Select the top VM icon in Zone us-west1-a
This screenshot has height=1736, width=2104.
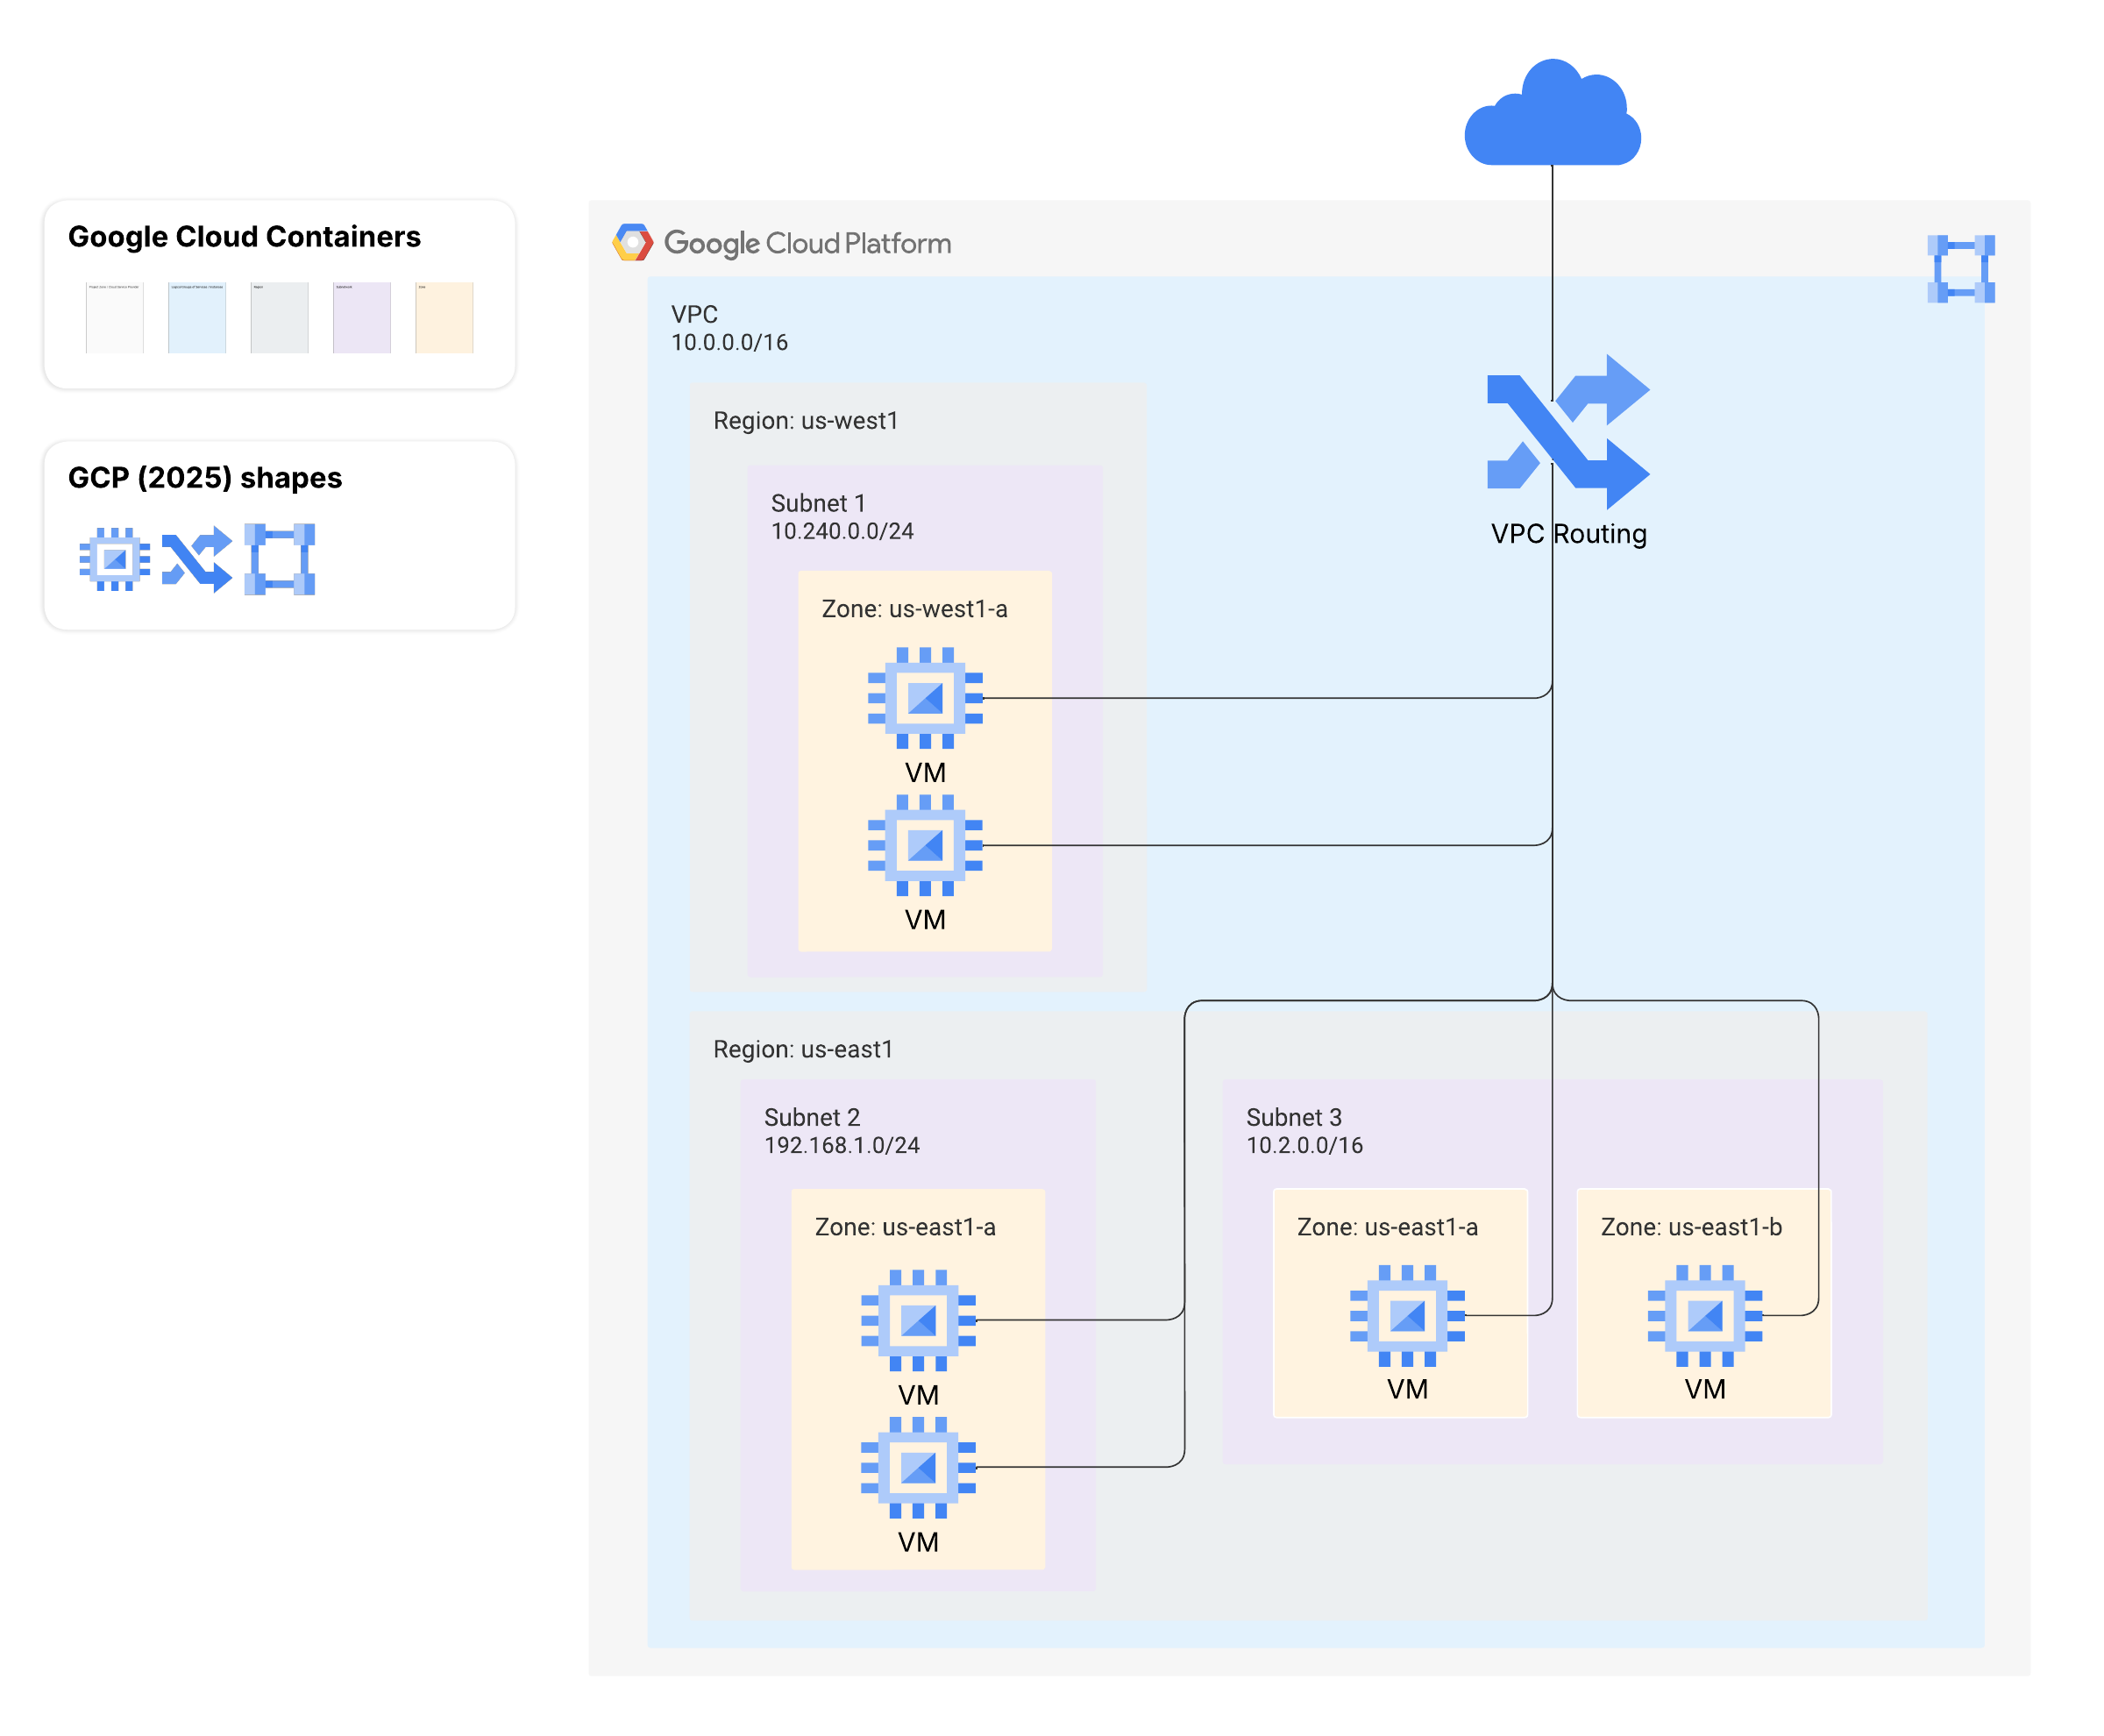coord(925,698)
